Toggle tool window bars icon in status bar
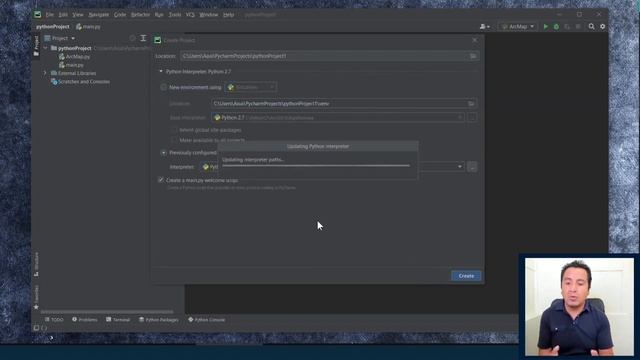This screenshot has width=640, height=360. [x=36, y=328]
